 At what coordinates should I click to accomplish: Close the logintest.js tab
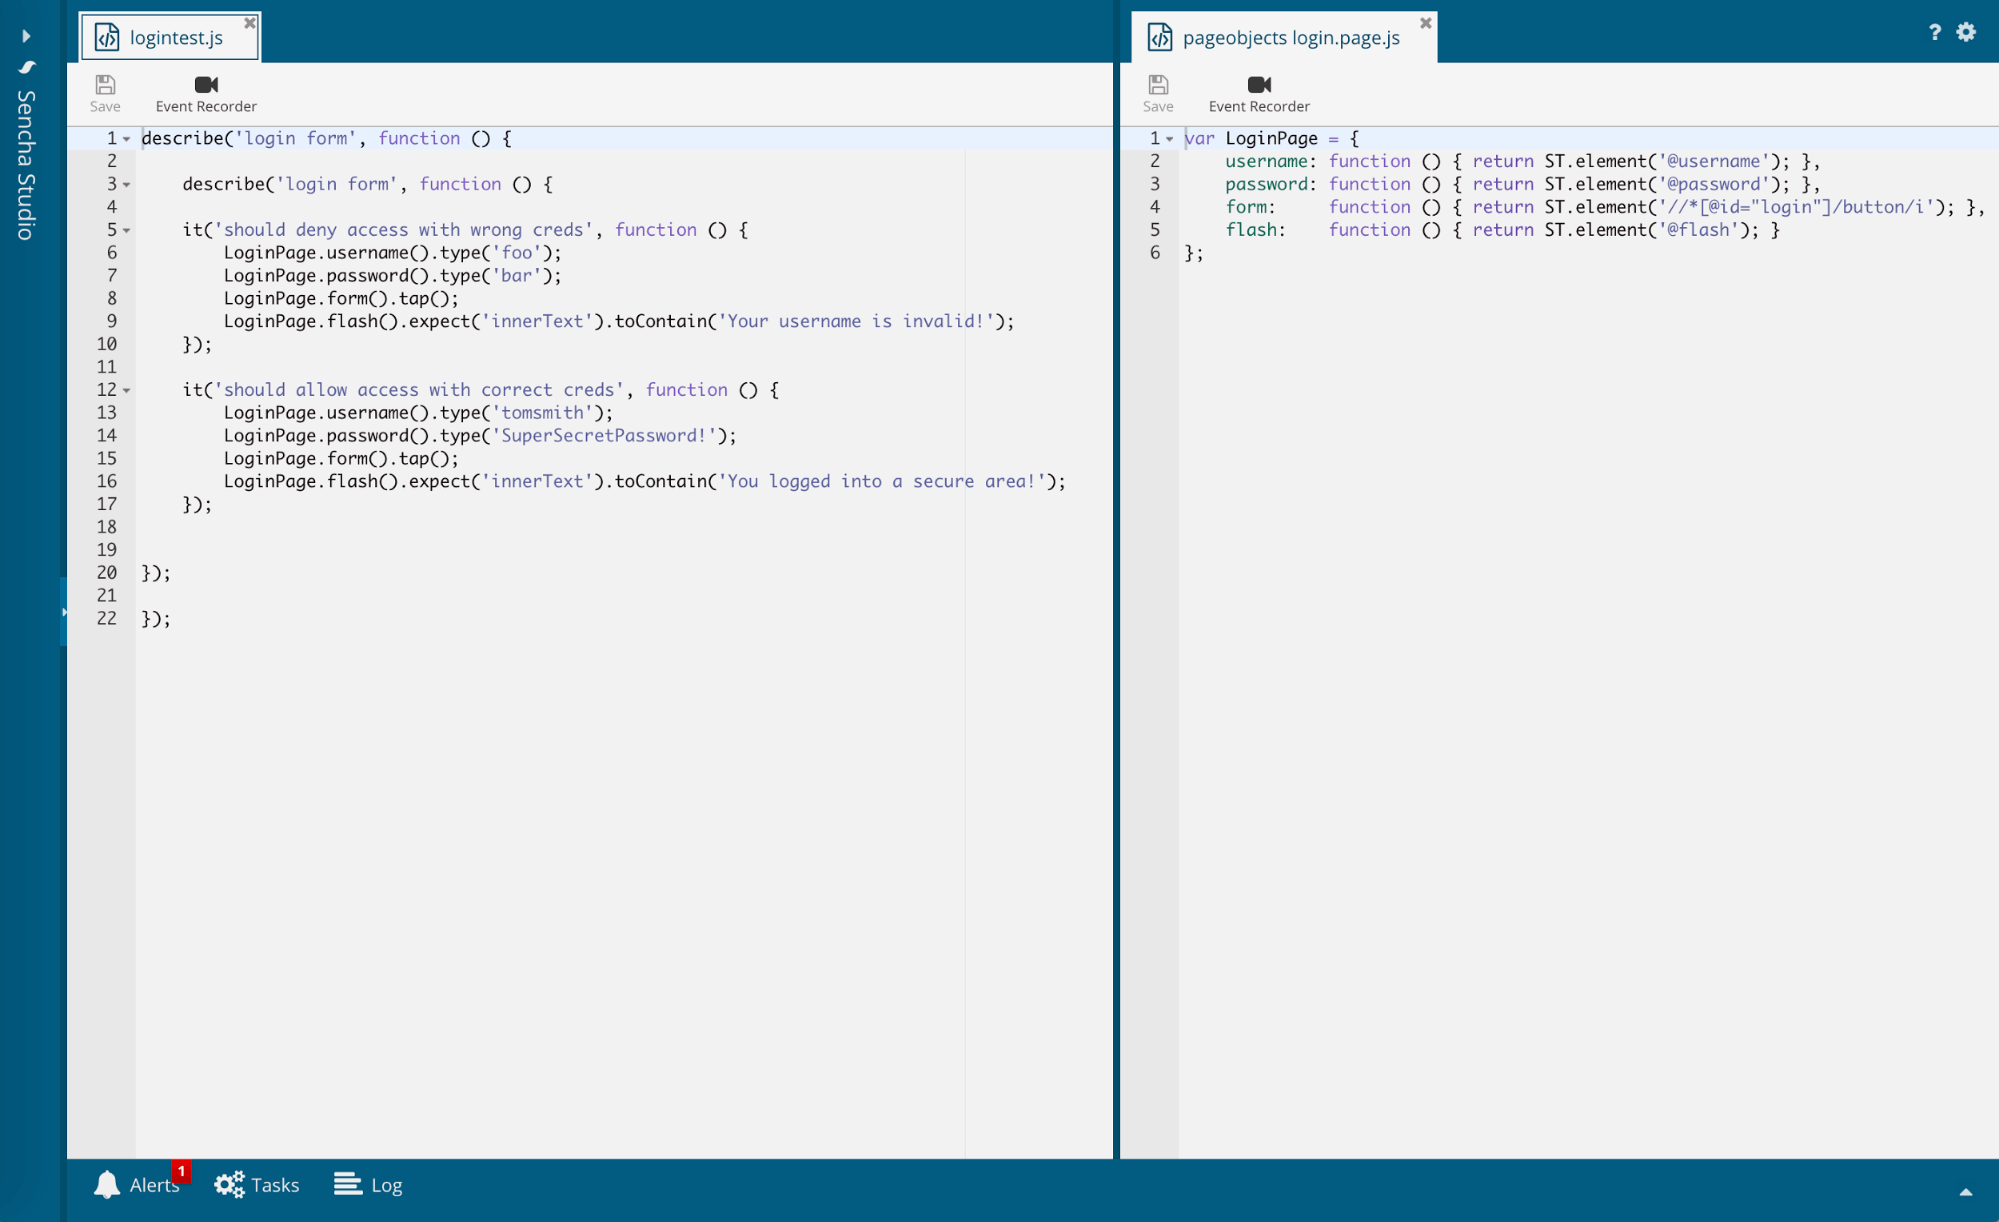click(x=250, y=22)
